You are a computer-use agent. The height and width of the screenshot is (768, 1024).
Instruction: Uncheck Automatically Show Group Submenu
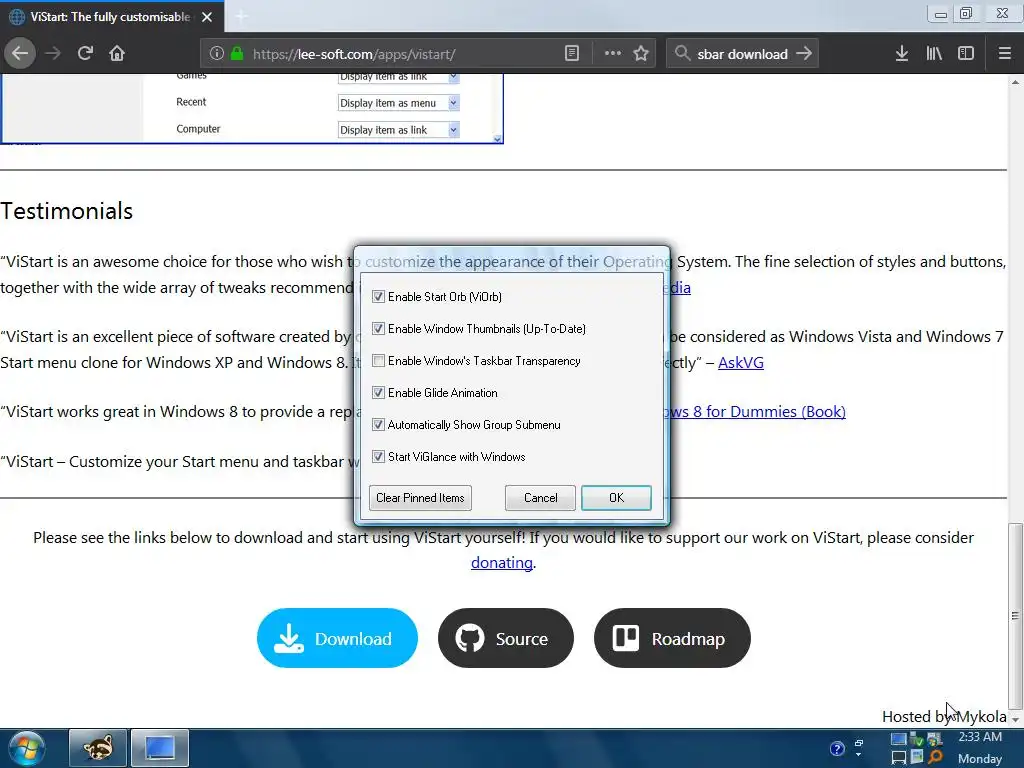click(x=378, y=424)
